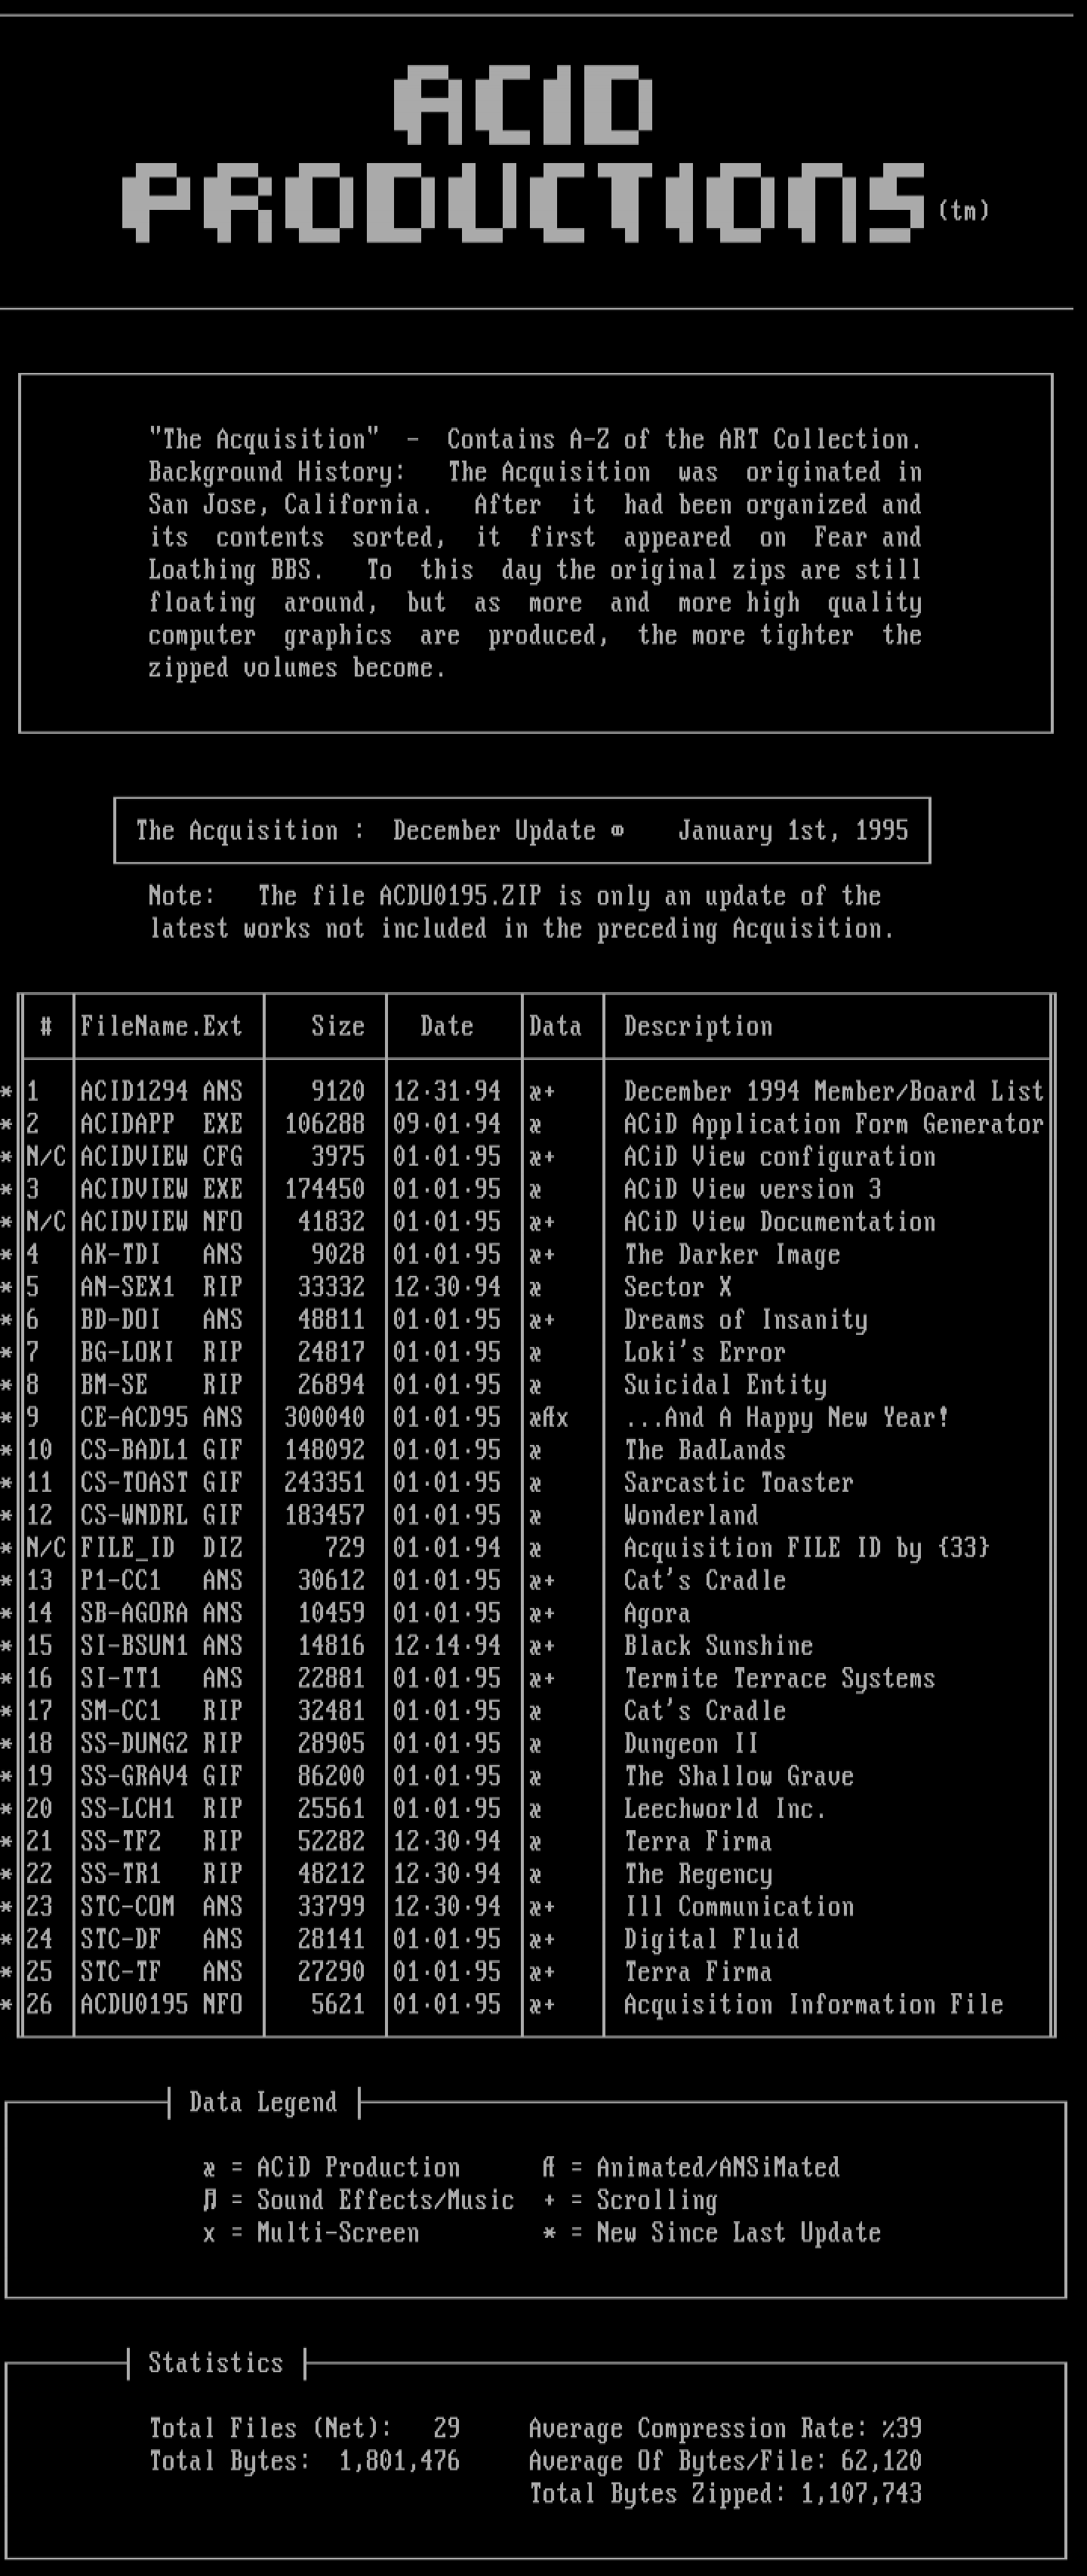1087x2576 pixels.
Task: Click the December Update title box
Action: point(521,830)
